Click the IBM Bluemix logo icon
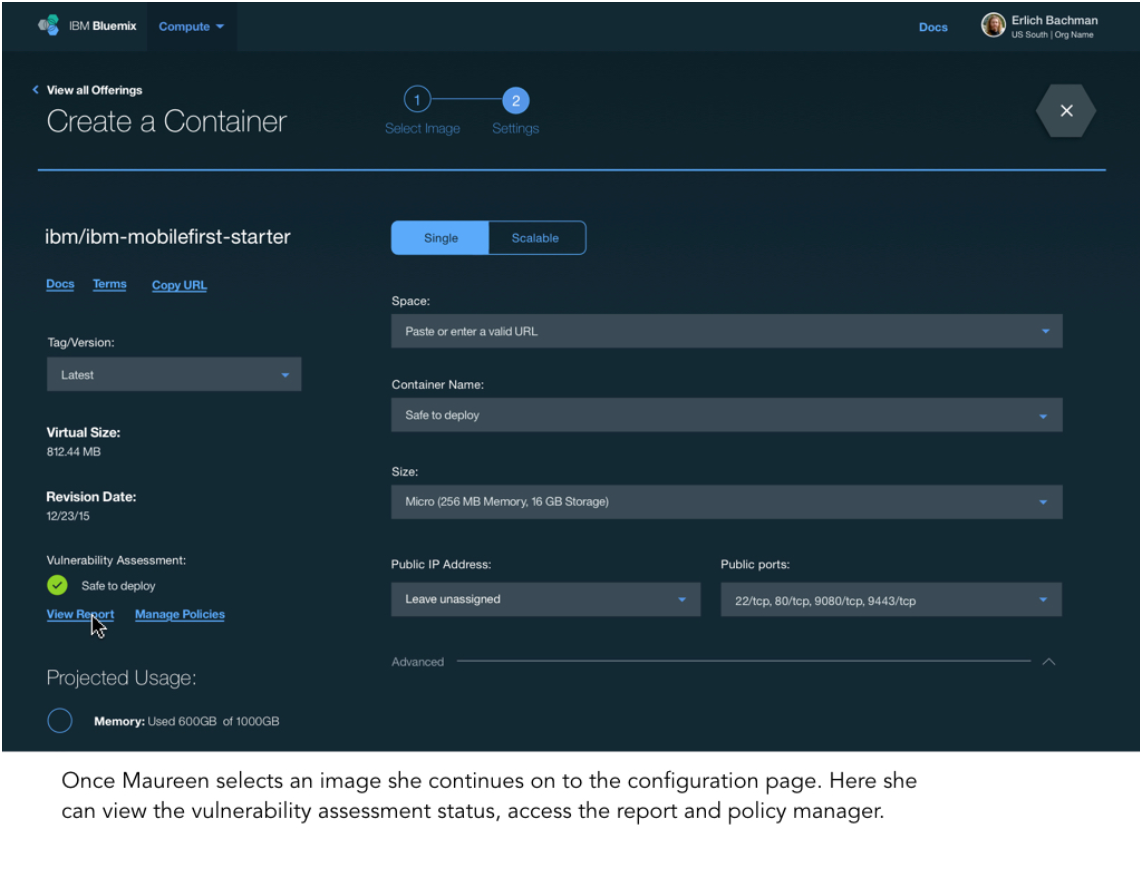Screen dimensions: 1140x880 click(x=48, y=25)
